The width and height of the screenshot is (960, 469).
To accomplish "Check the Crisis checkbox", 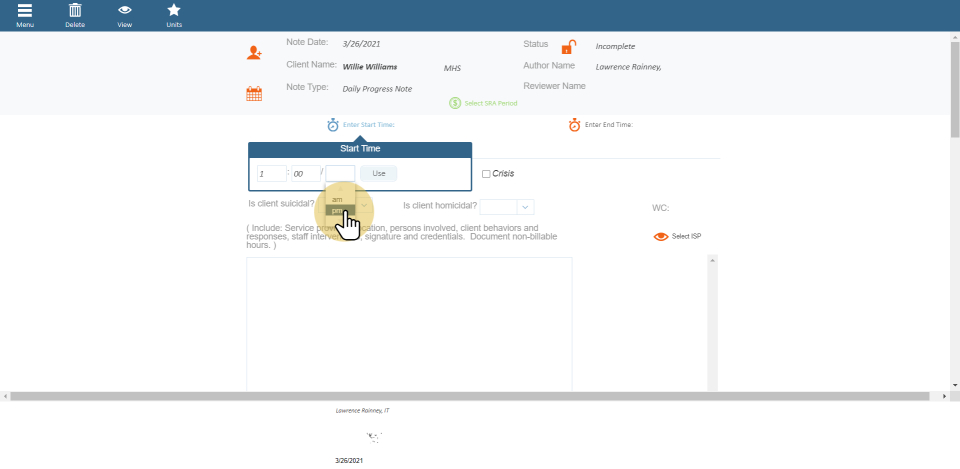I will (x=486, y=174).
